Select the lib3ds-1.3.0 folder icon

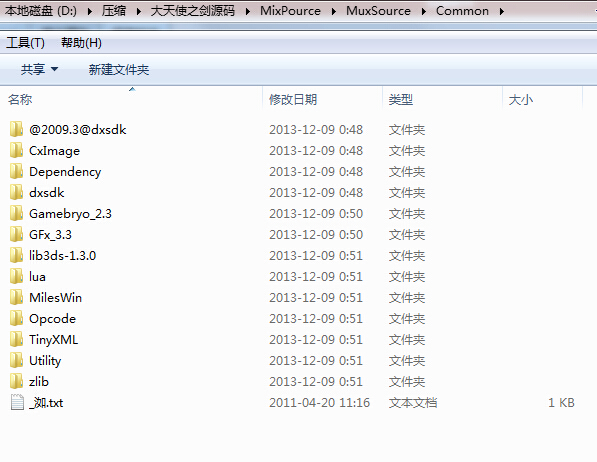tap(16, 256)
